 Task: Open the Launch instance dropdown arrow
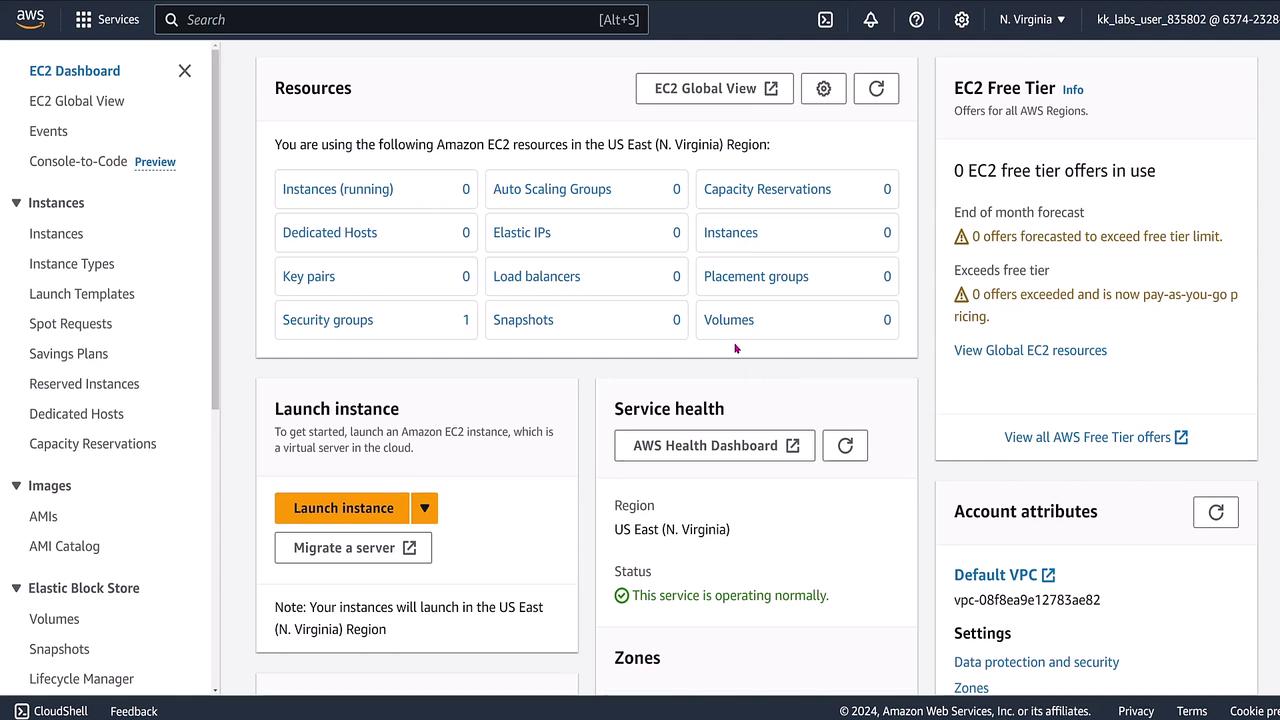click(424, 508)
